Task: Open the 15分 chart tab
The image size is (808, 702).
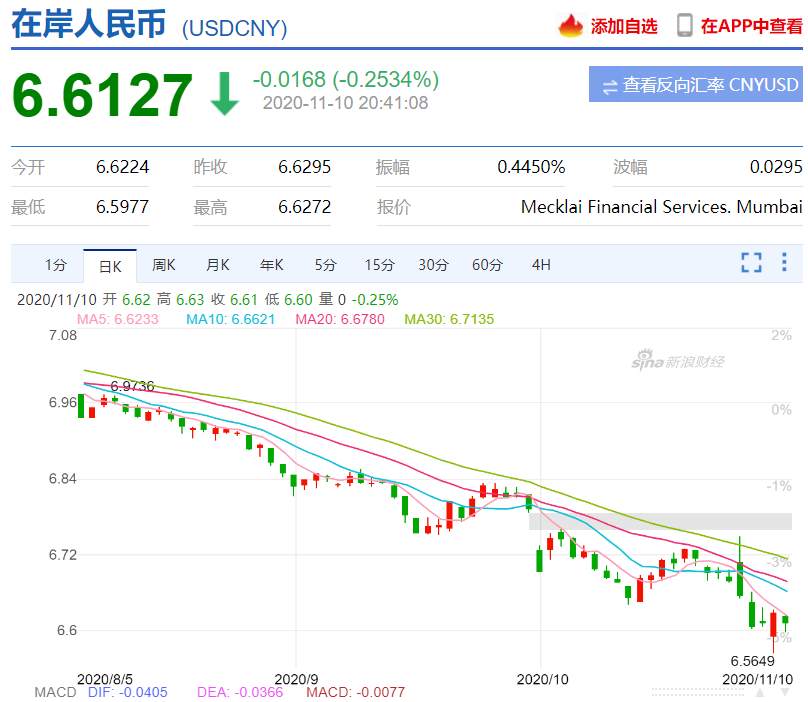Action: pos(380,265)
